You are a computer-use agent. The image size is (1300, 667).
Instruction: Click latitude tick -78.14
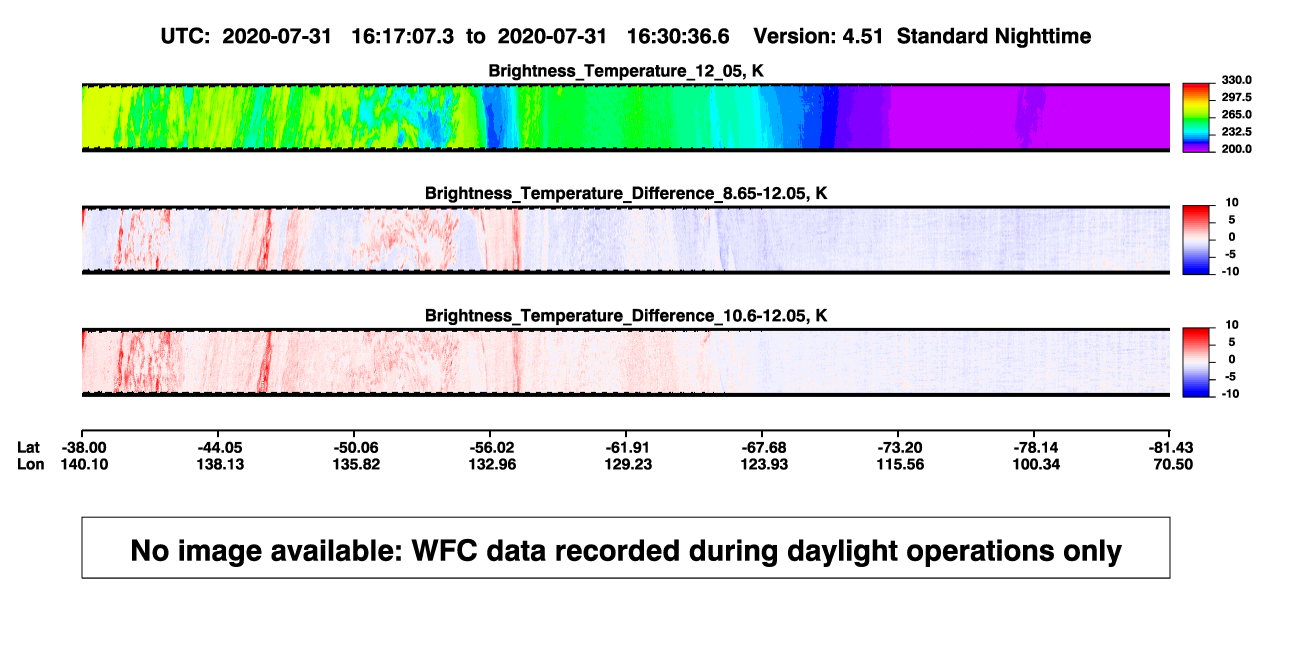[1036, 447]
